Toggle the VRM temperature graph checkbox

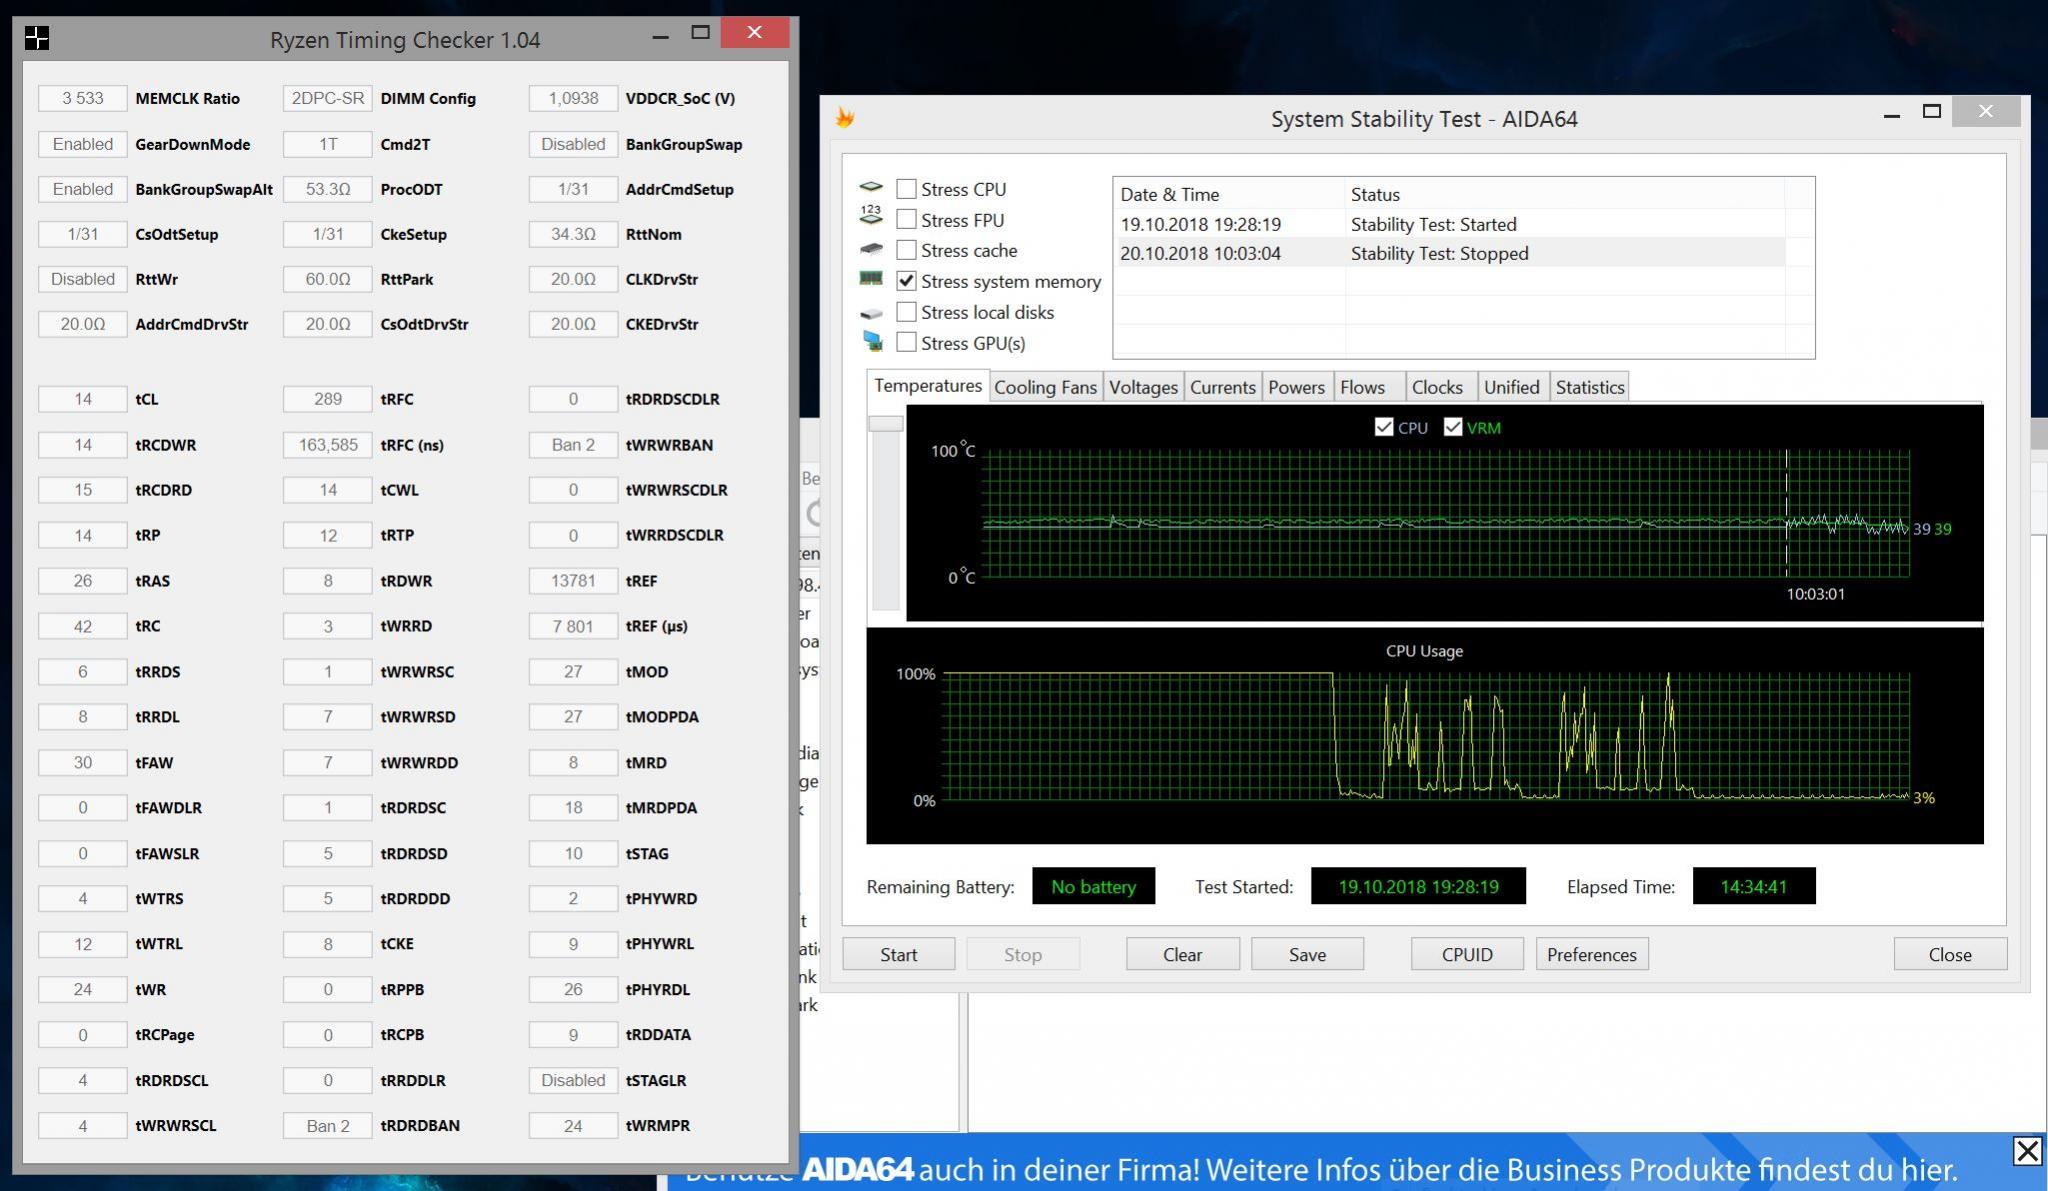(1453, 427)
